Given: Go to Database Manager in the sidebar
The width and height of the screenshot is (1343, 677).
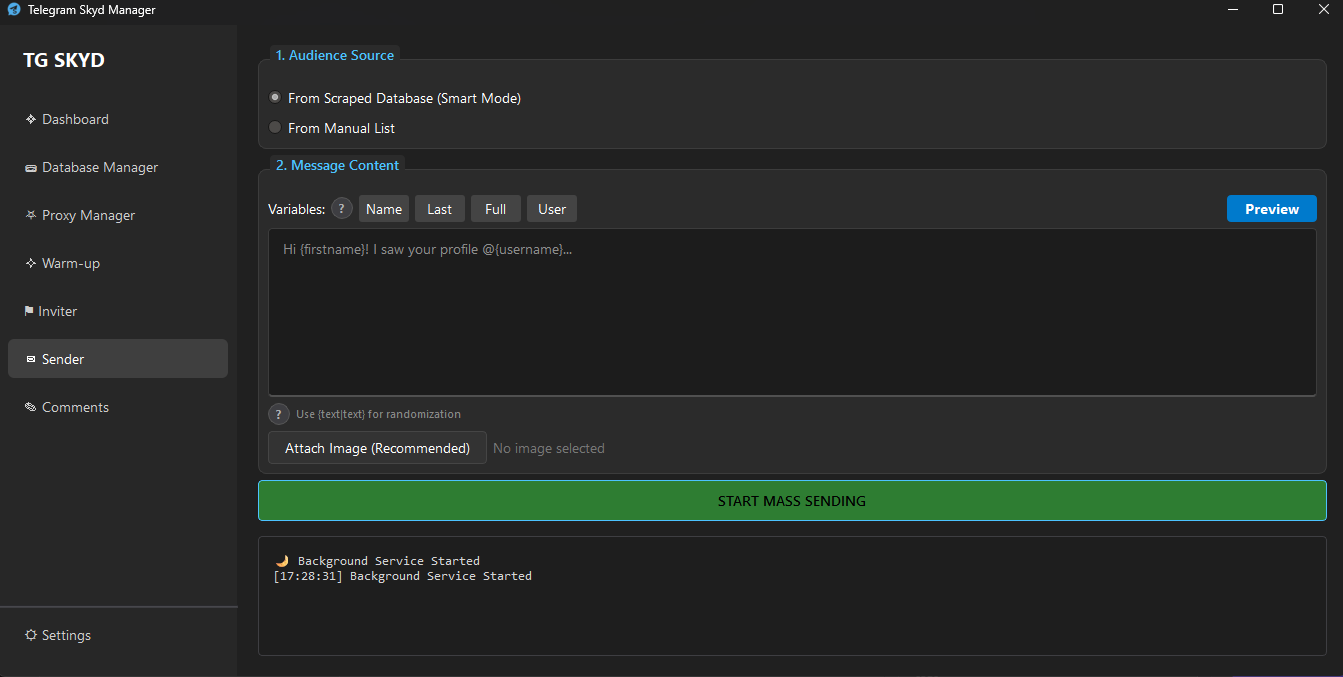Looking at the screenshot, I should pyautogui.click(x=99, y=167).
